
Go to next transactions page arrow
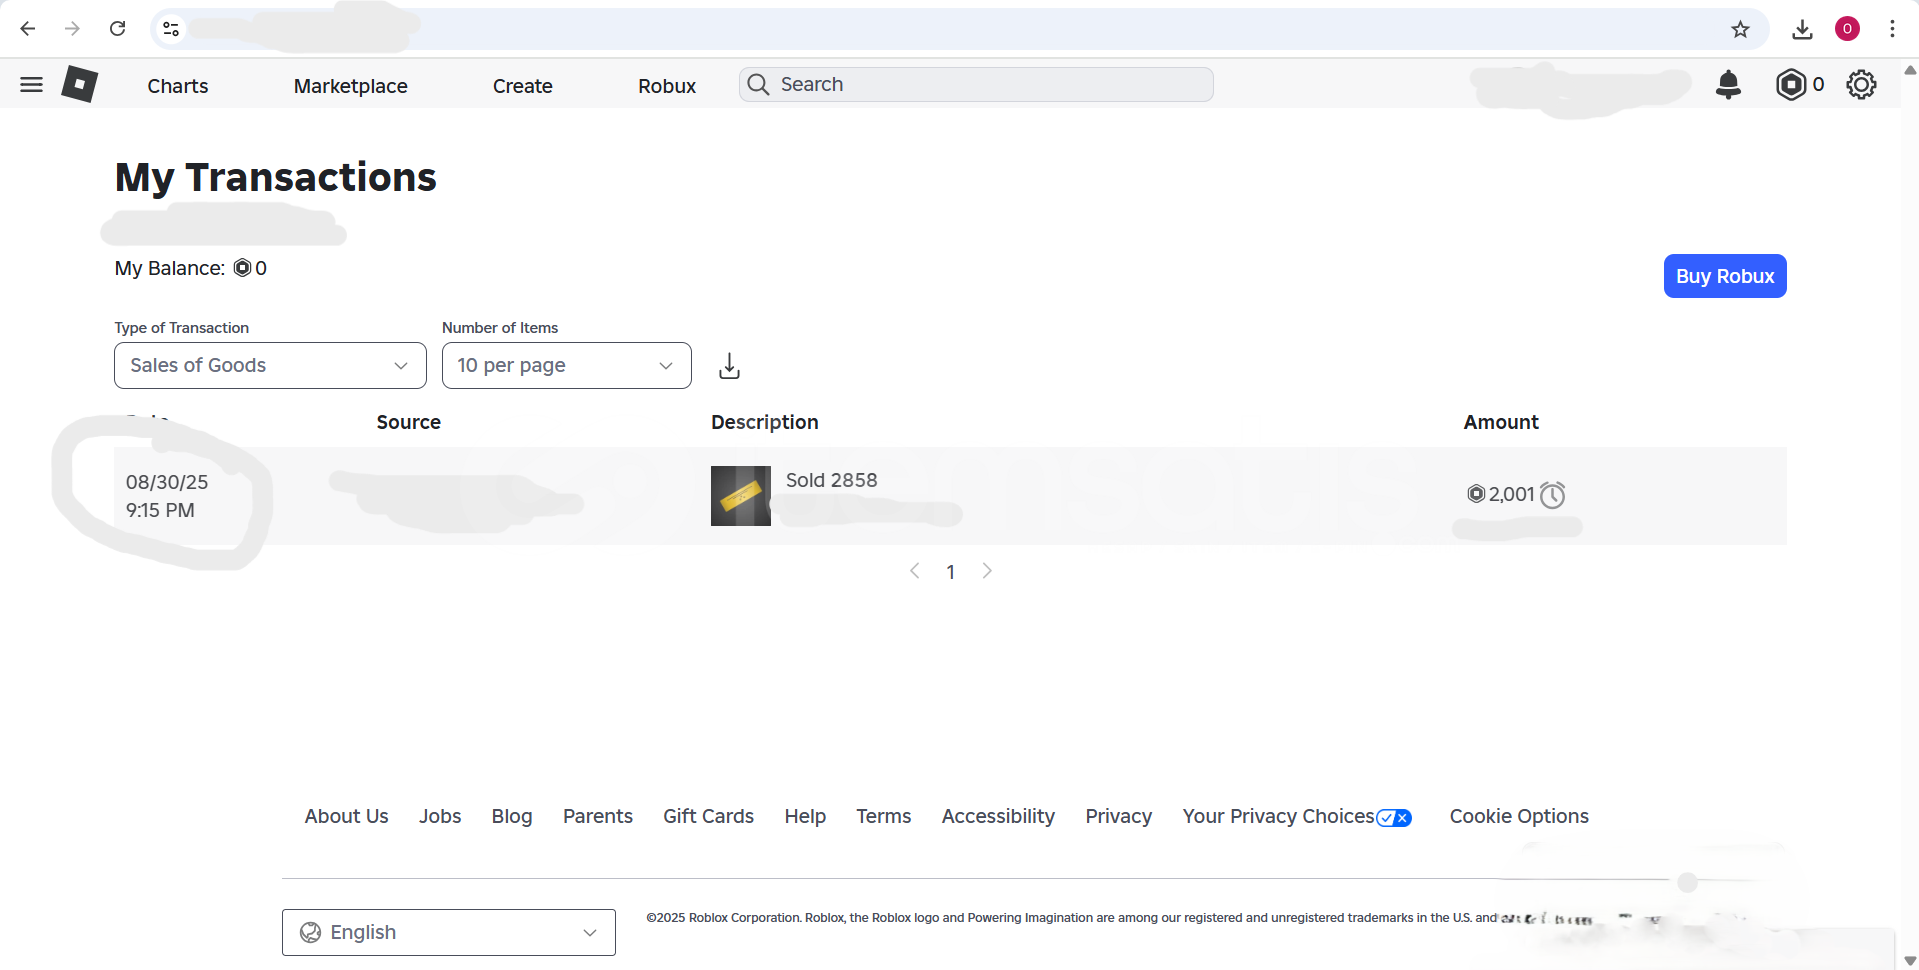coord(987,571)
